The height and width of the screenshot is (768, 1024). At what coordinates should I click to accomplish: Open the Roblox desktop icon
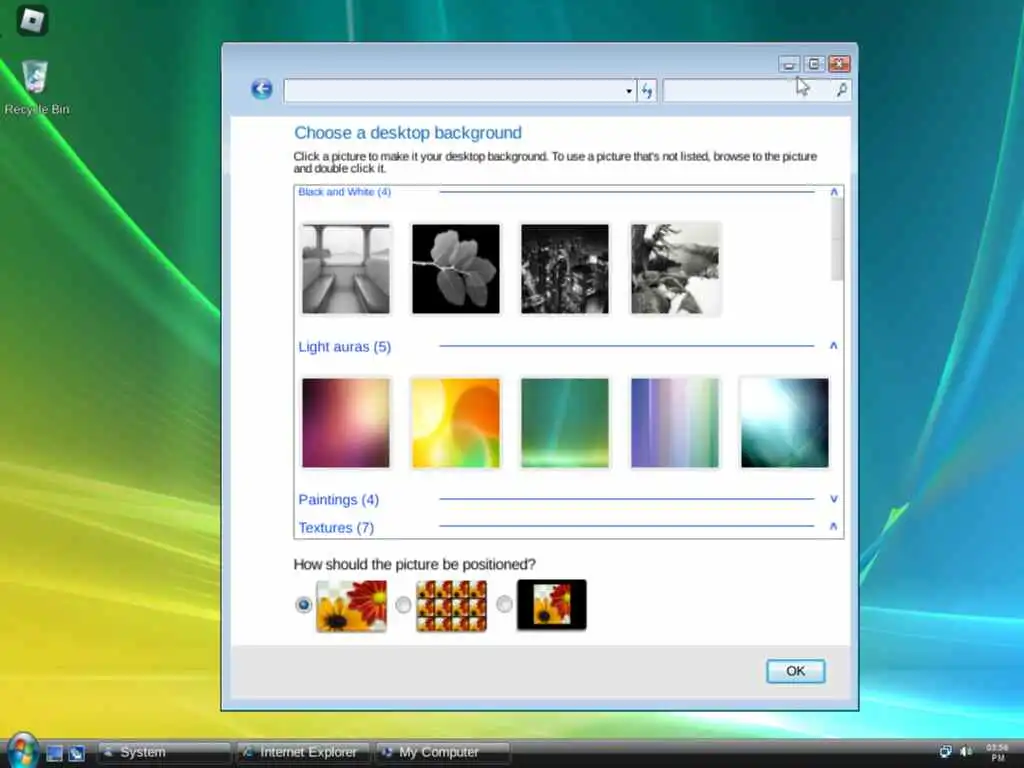coord(31,20)
